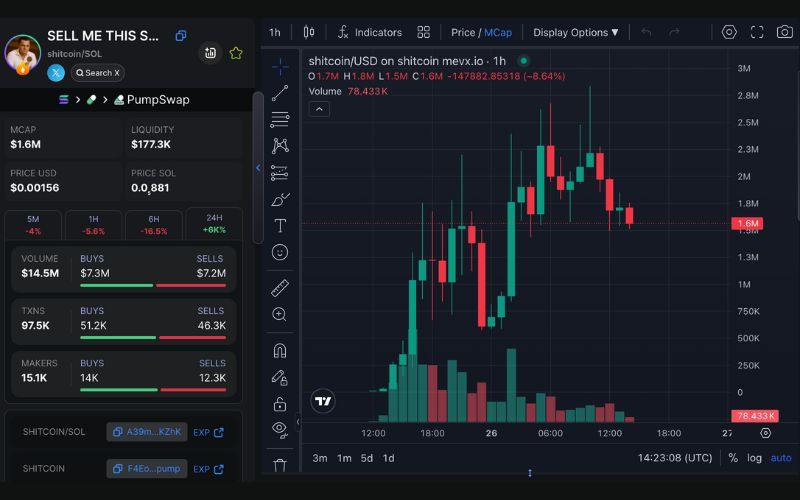Collapse the chart legend chevron

coord(319,109)
